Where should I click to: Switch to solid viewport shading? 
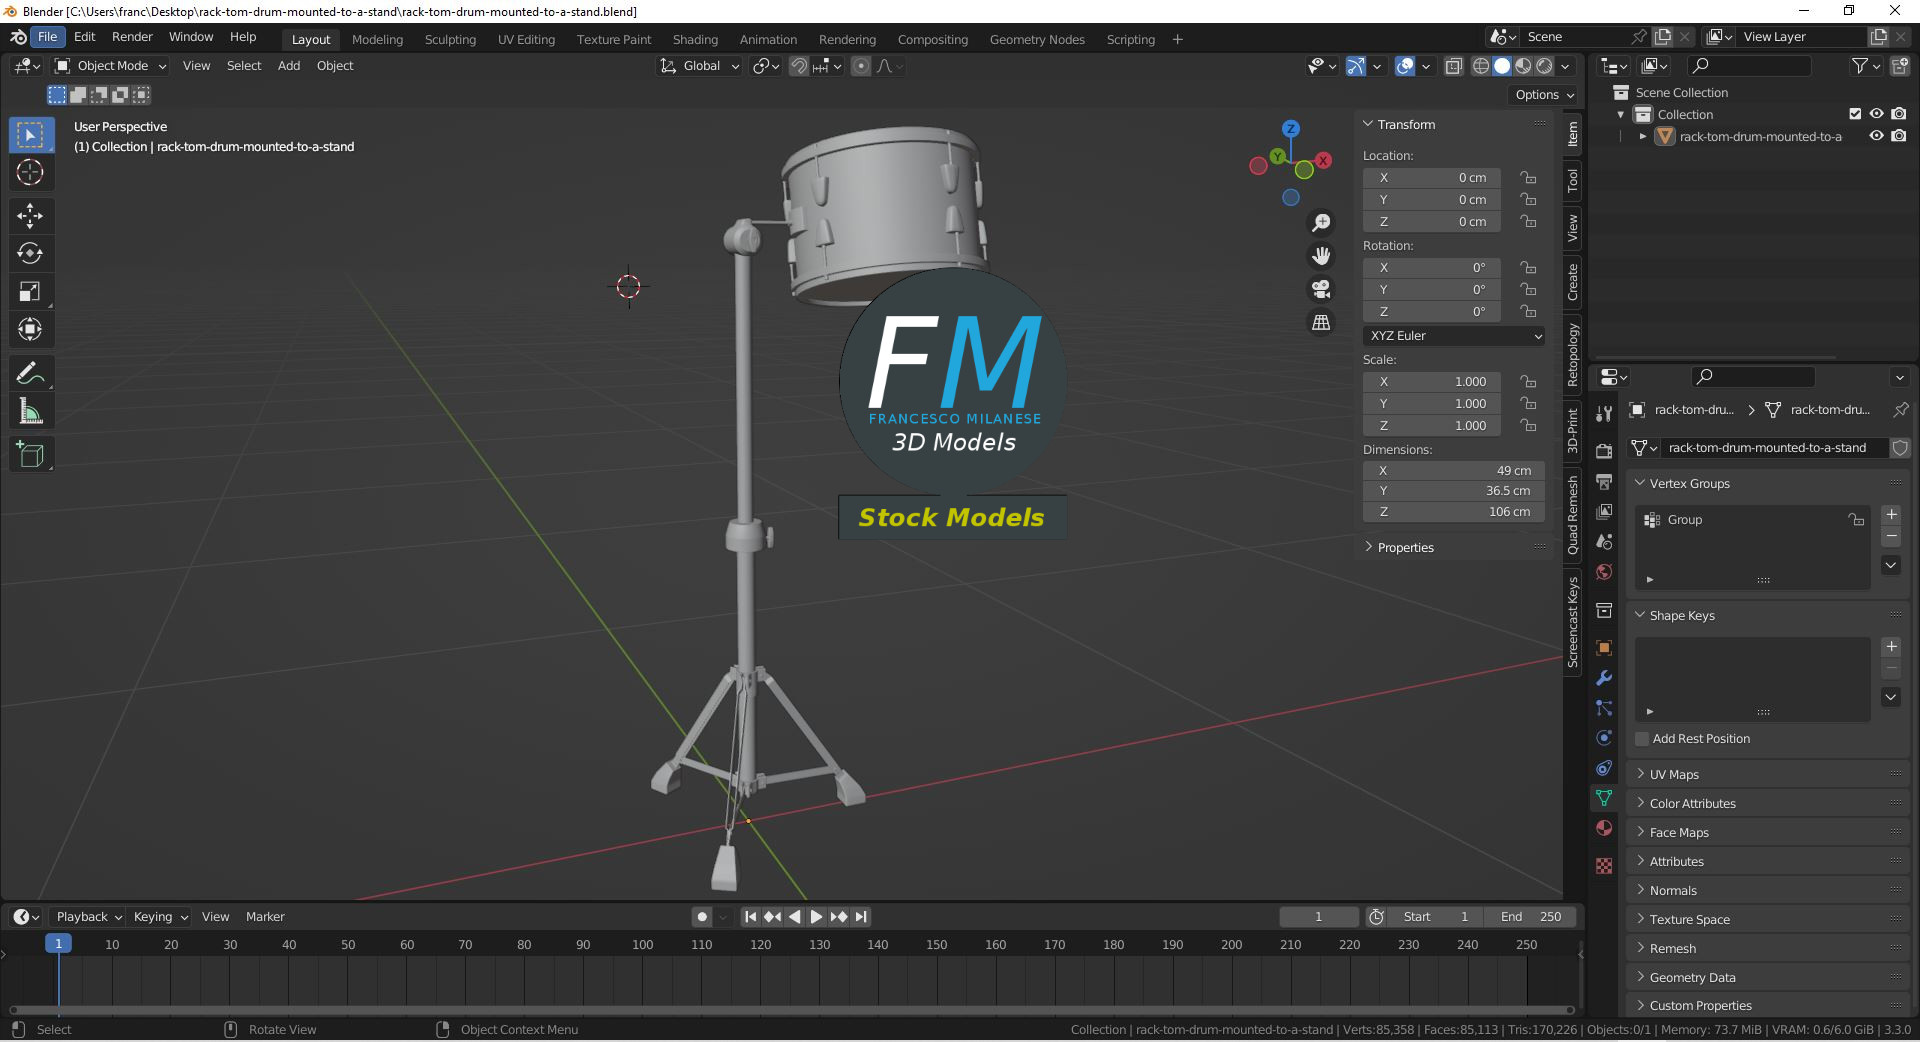coord(1502,66)
